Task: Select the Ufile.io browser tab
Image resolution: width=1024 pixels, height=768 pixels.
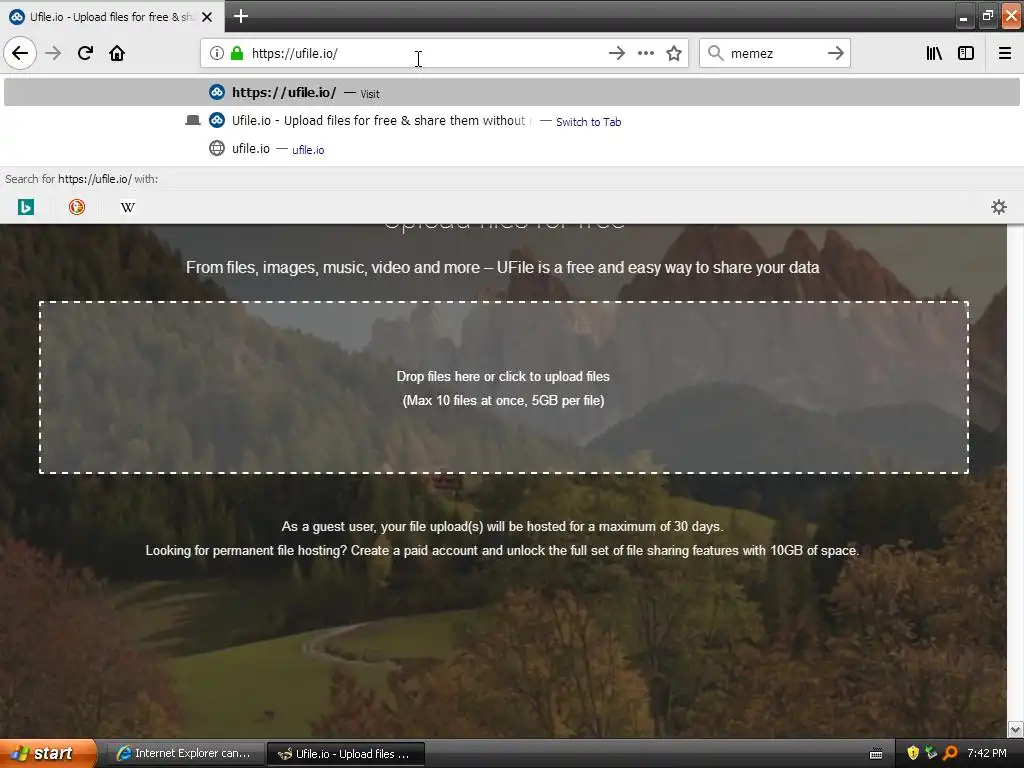Action: tap(112, 16)
